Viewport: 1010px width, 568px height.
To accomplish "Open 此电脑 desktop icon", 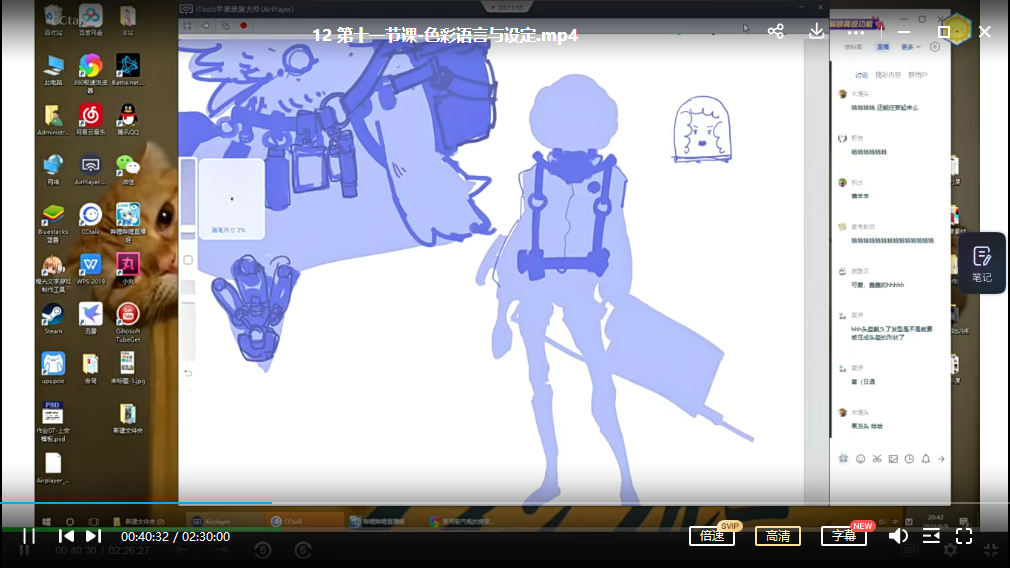I will 53,70.
